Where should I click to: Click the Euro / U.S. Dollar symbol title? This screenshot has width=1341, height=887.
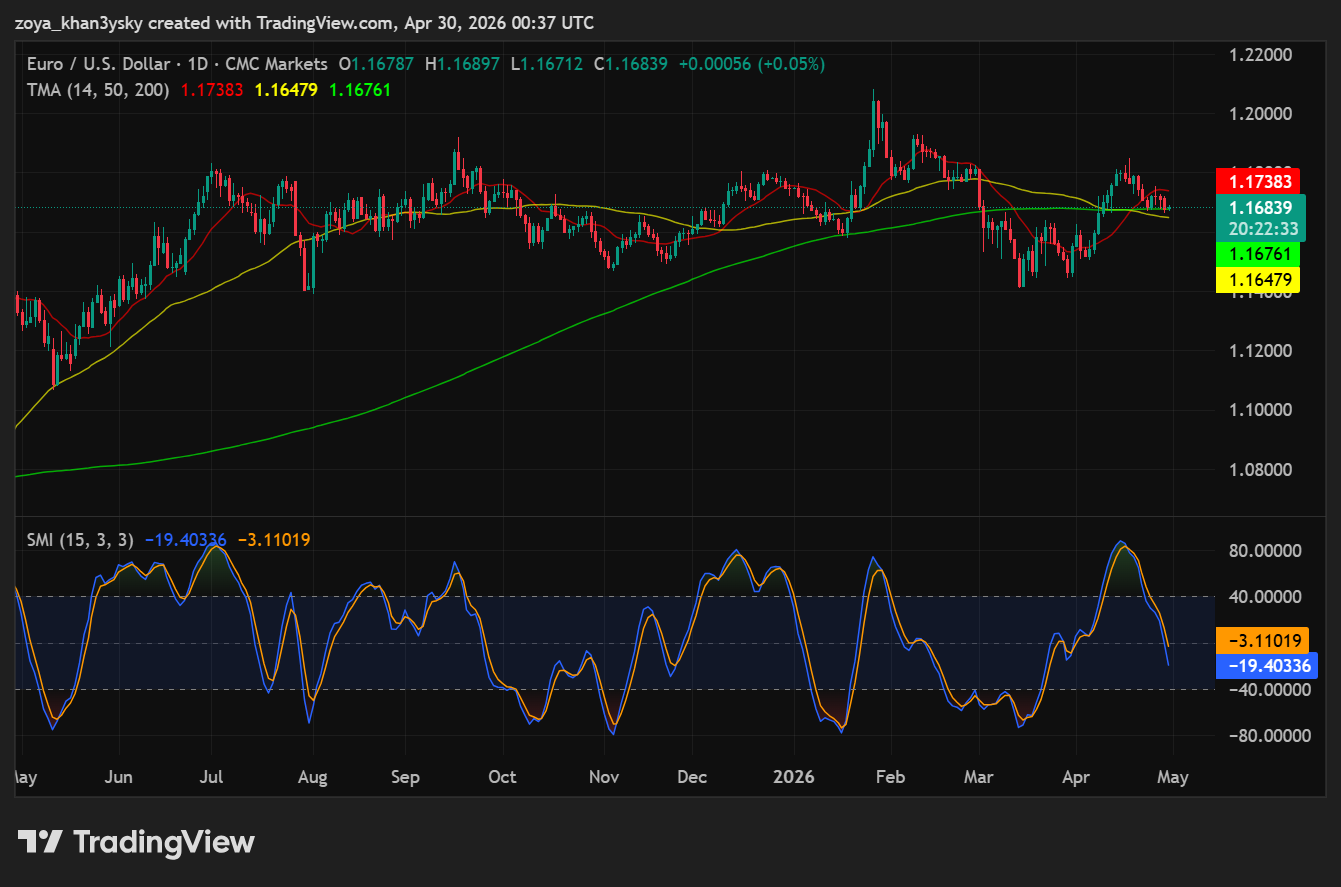(x=100, y=64)
